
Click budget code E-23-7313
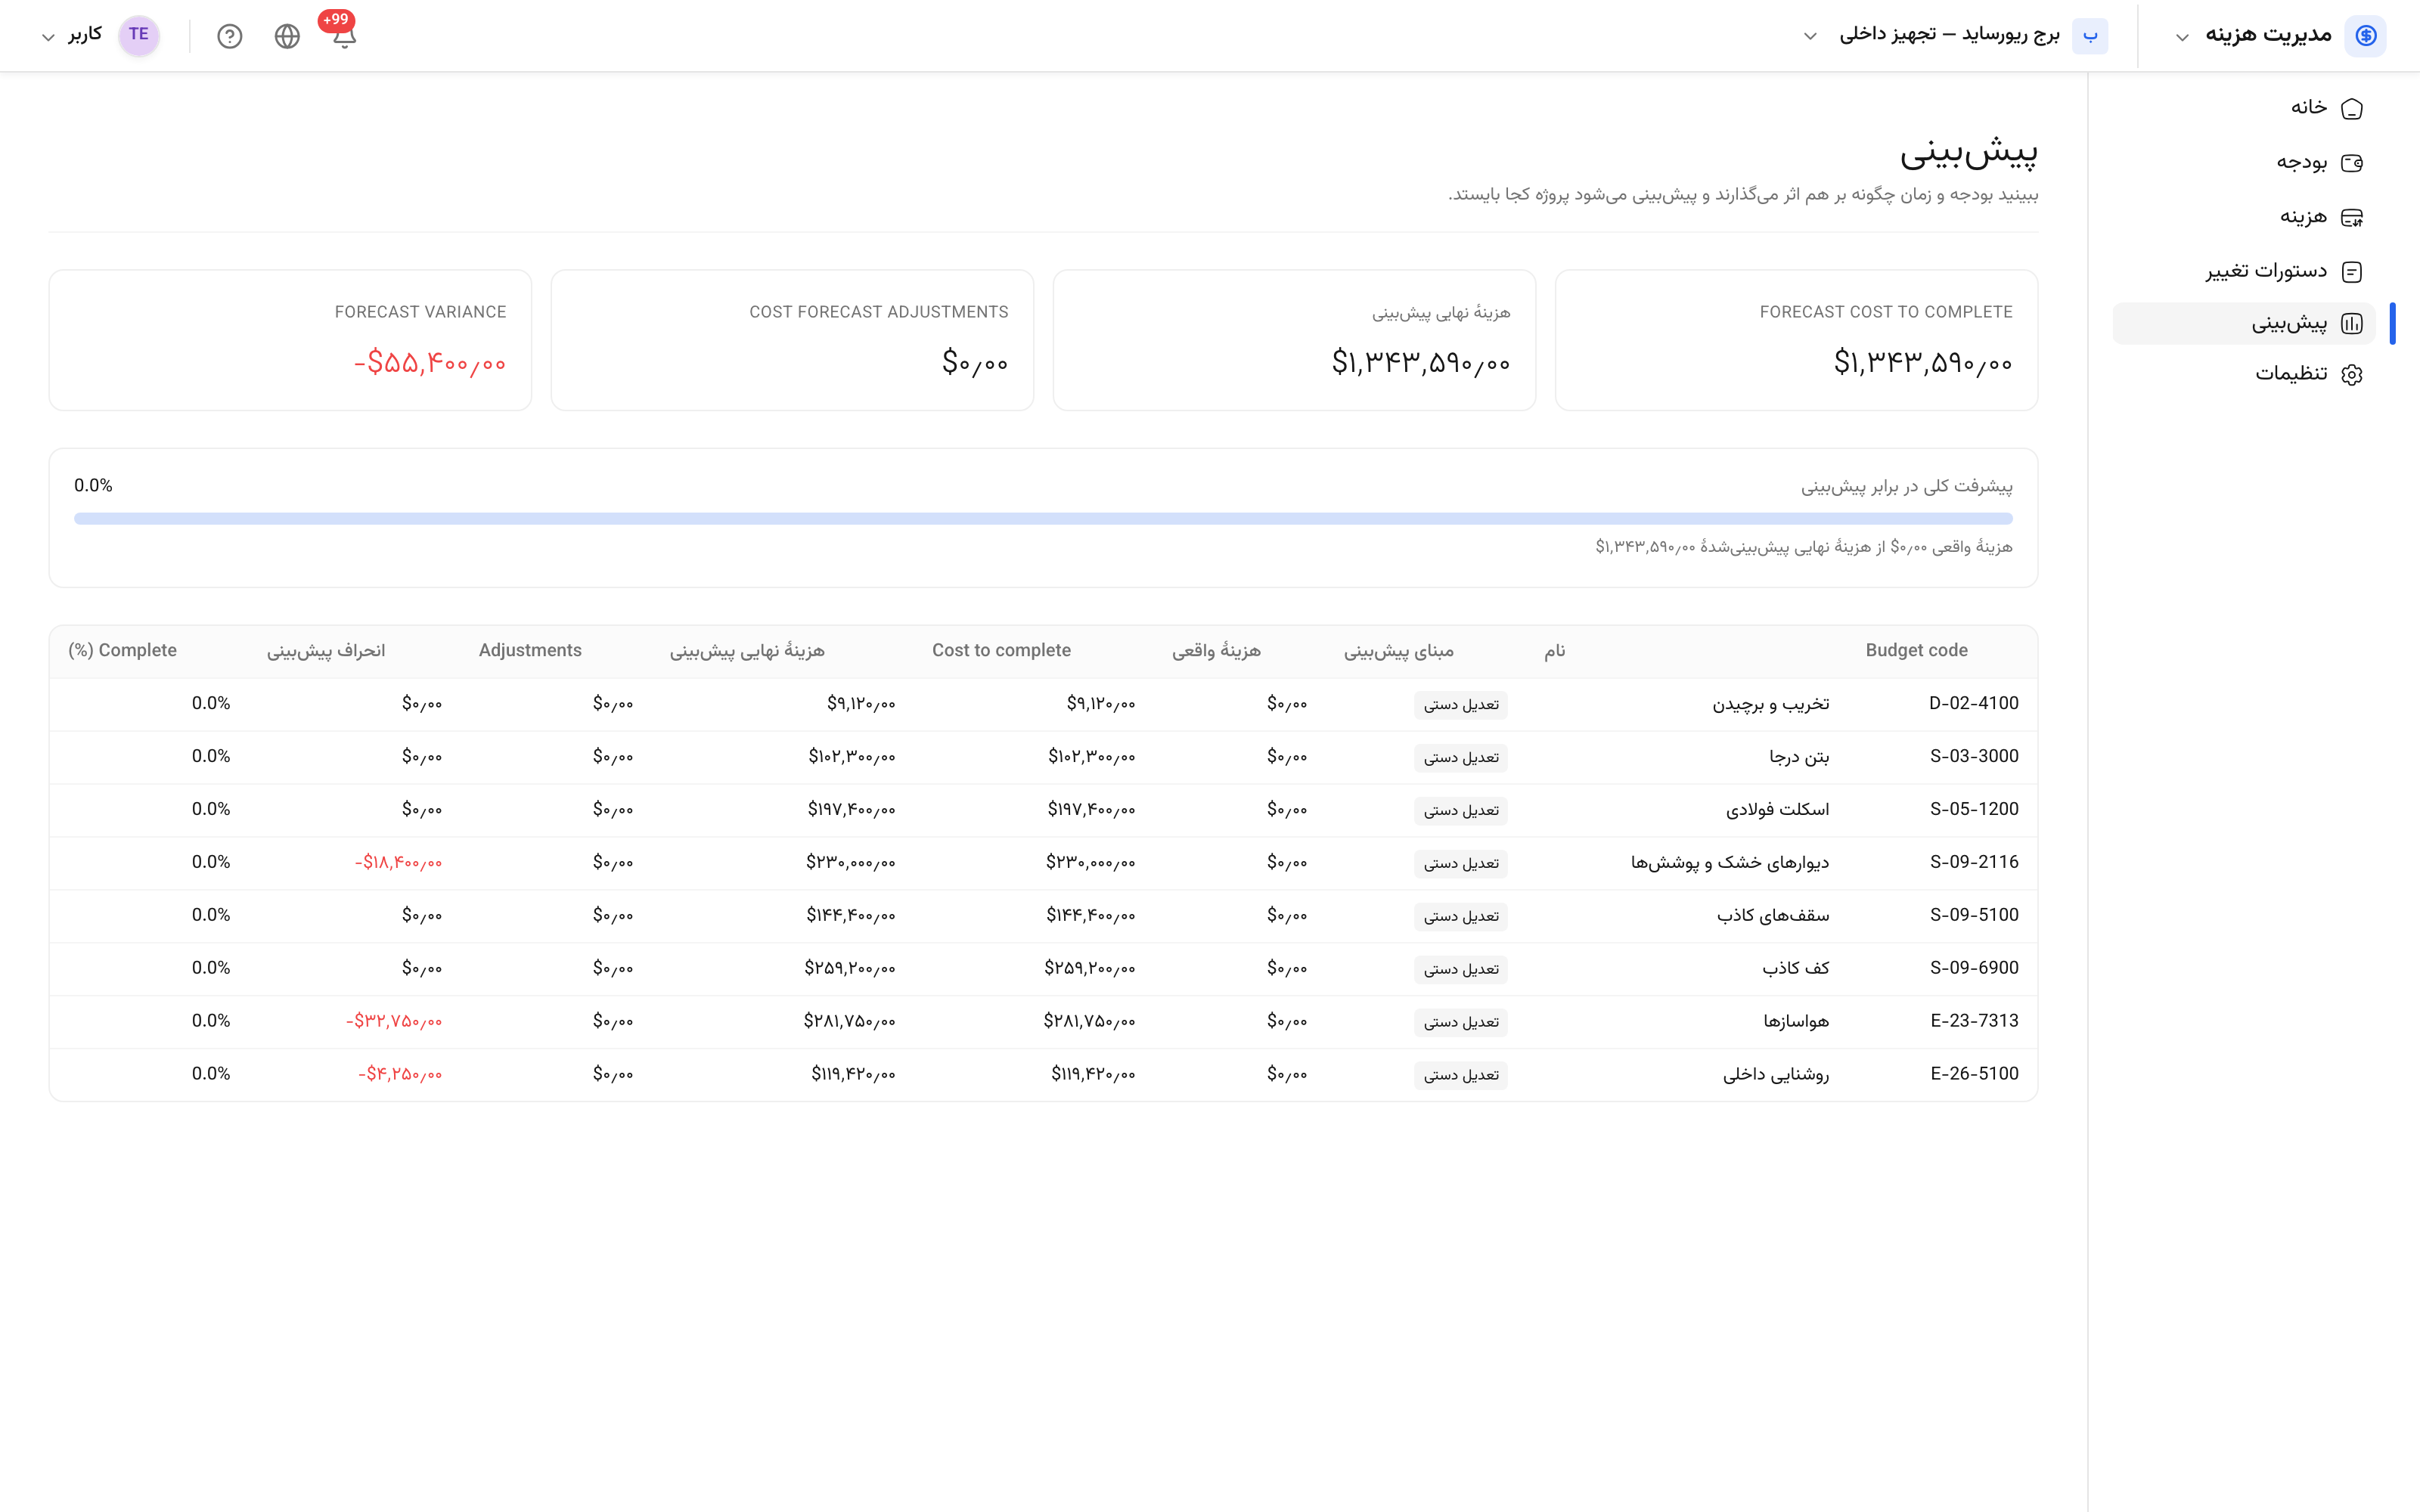click(1974, 1021)
